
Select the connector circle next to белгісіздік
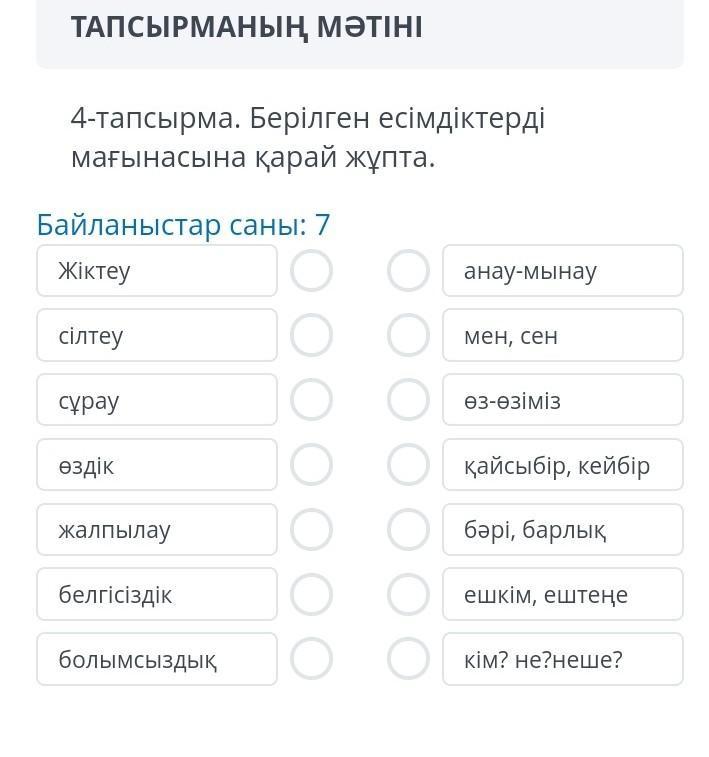311,595
